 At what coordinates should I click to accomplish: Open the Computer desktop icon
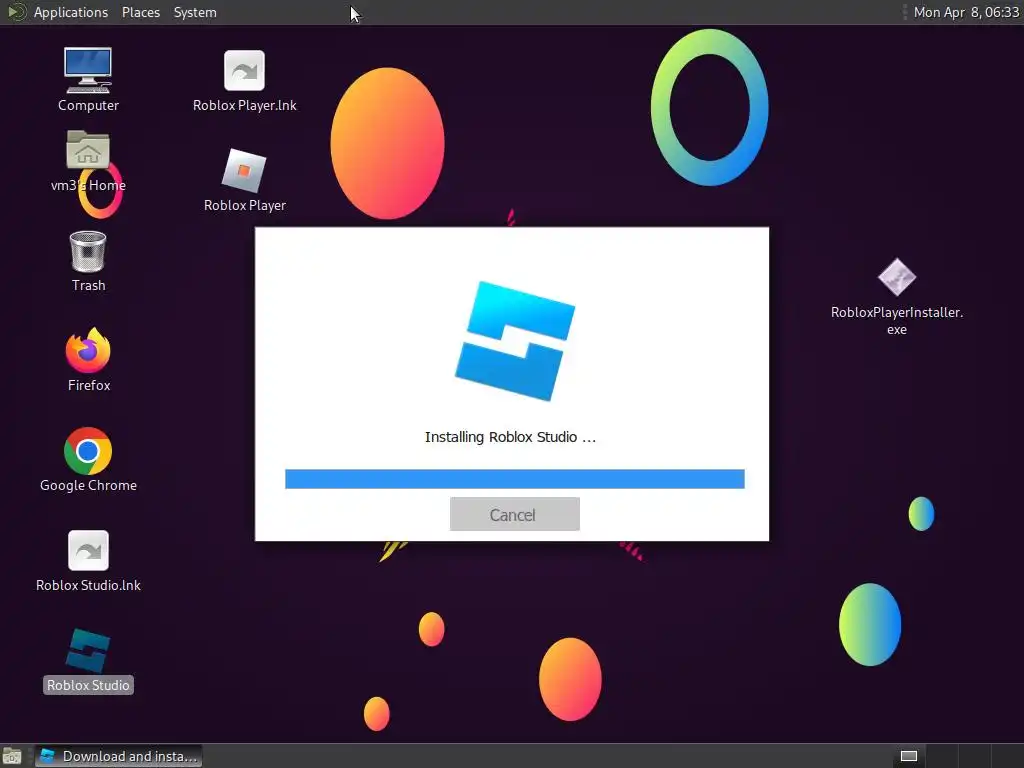[x=88, y=71]
